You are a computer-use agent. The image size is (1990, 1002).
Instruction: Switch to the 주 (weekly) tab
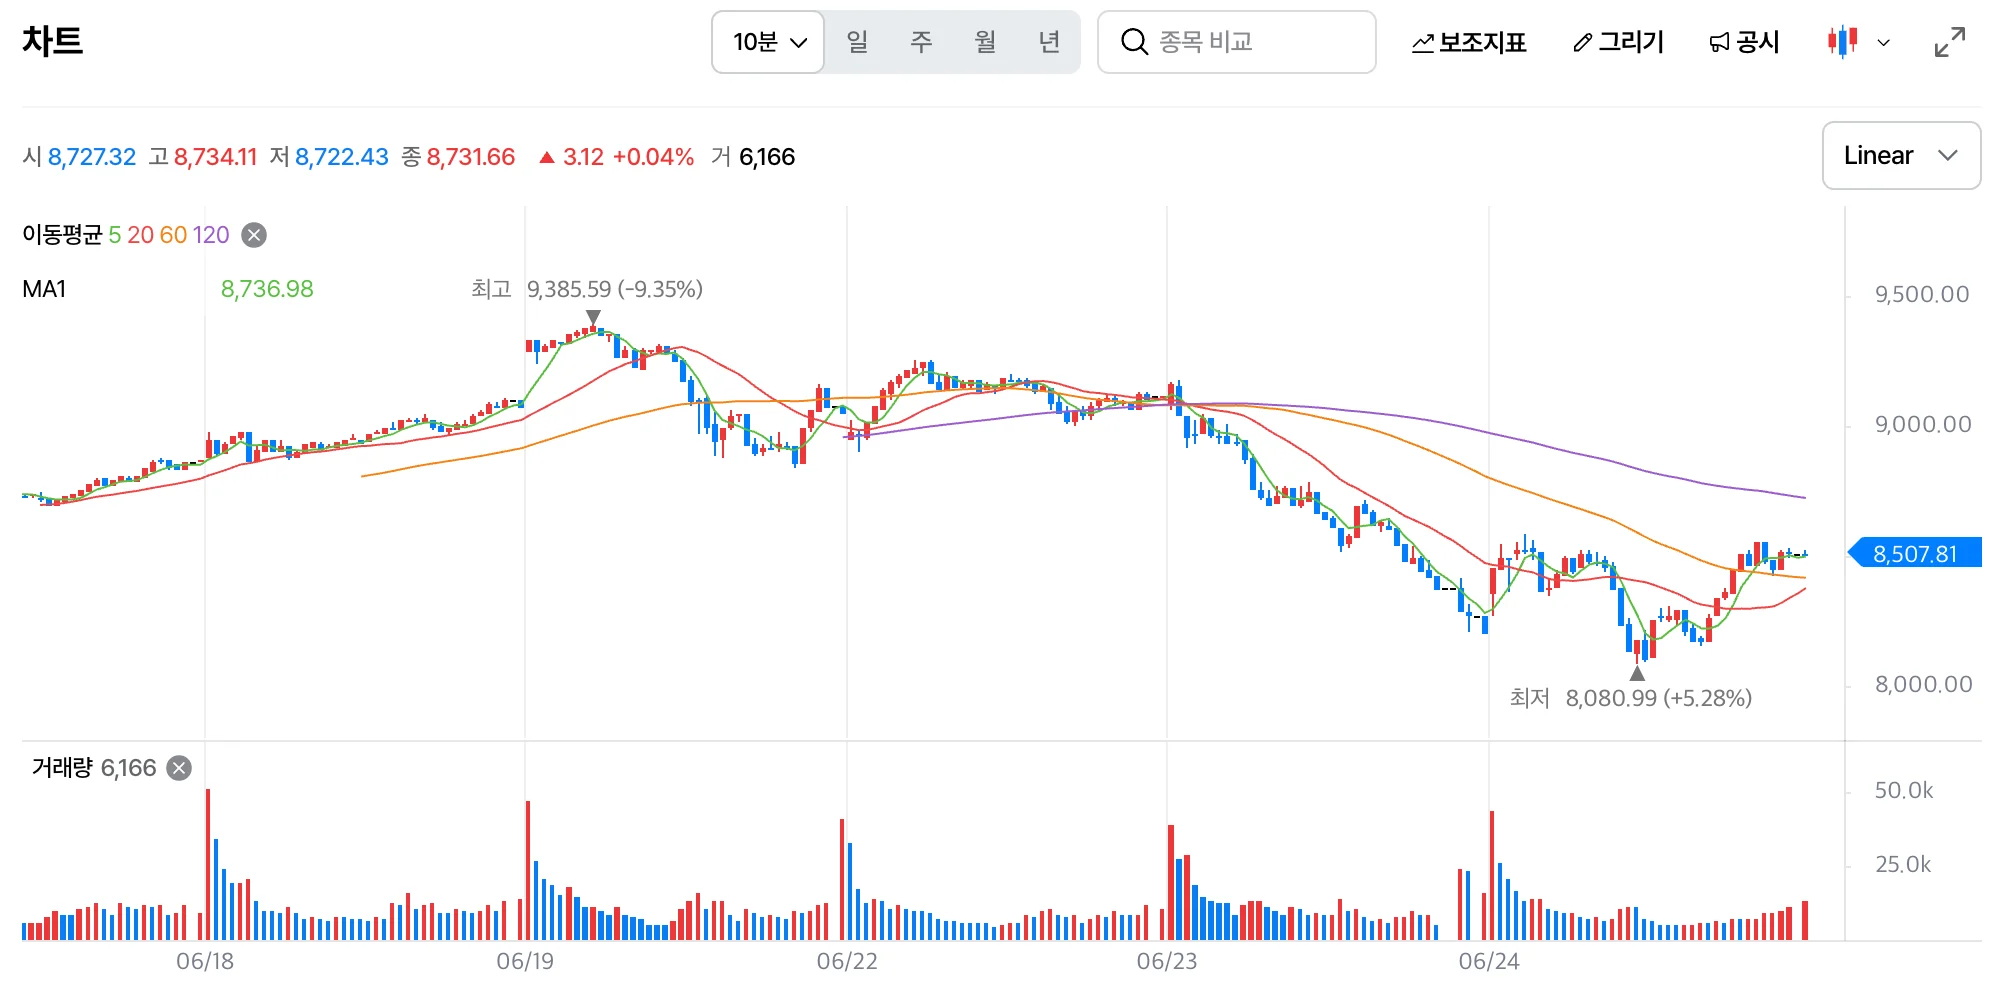click(x=921, y=42)
